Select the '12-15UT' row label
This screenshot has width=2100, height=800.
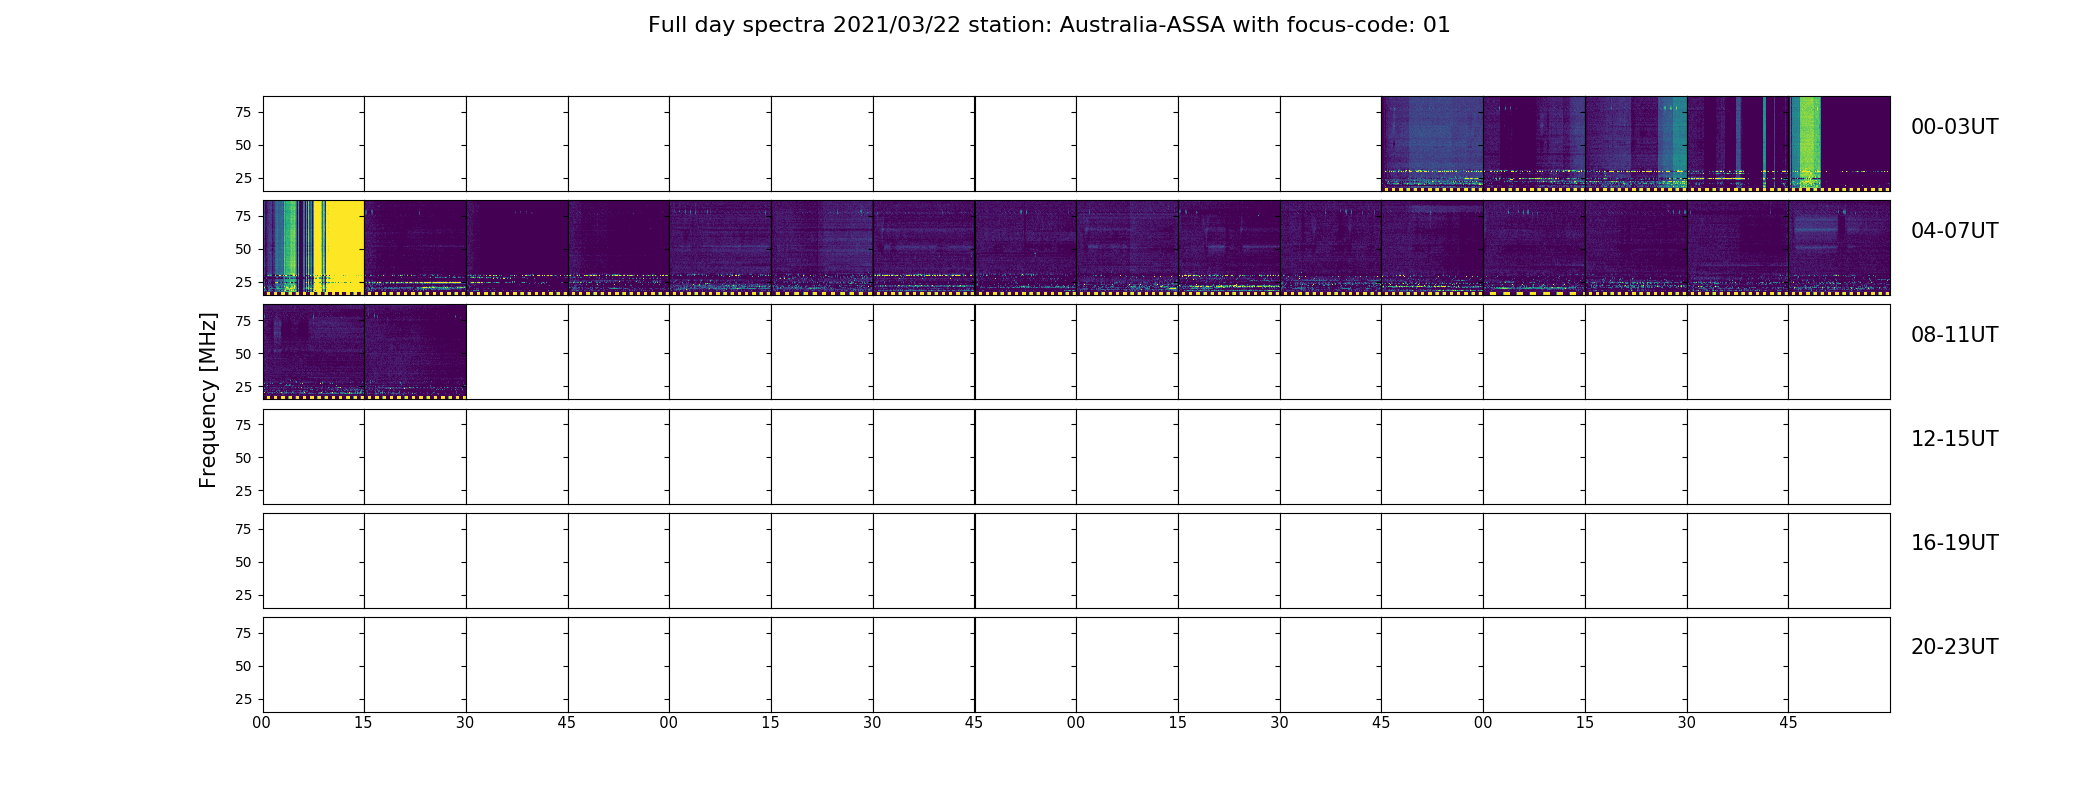1954,439
